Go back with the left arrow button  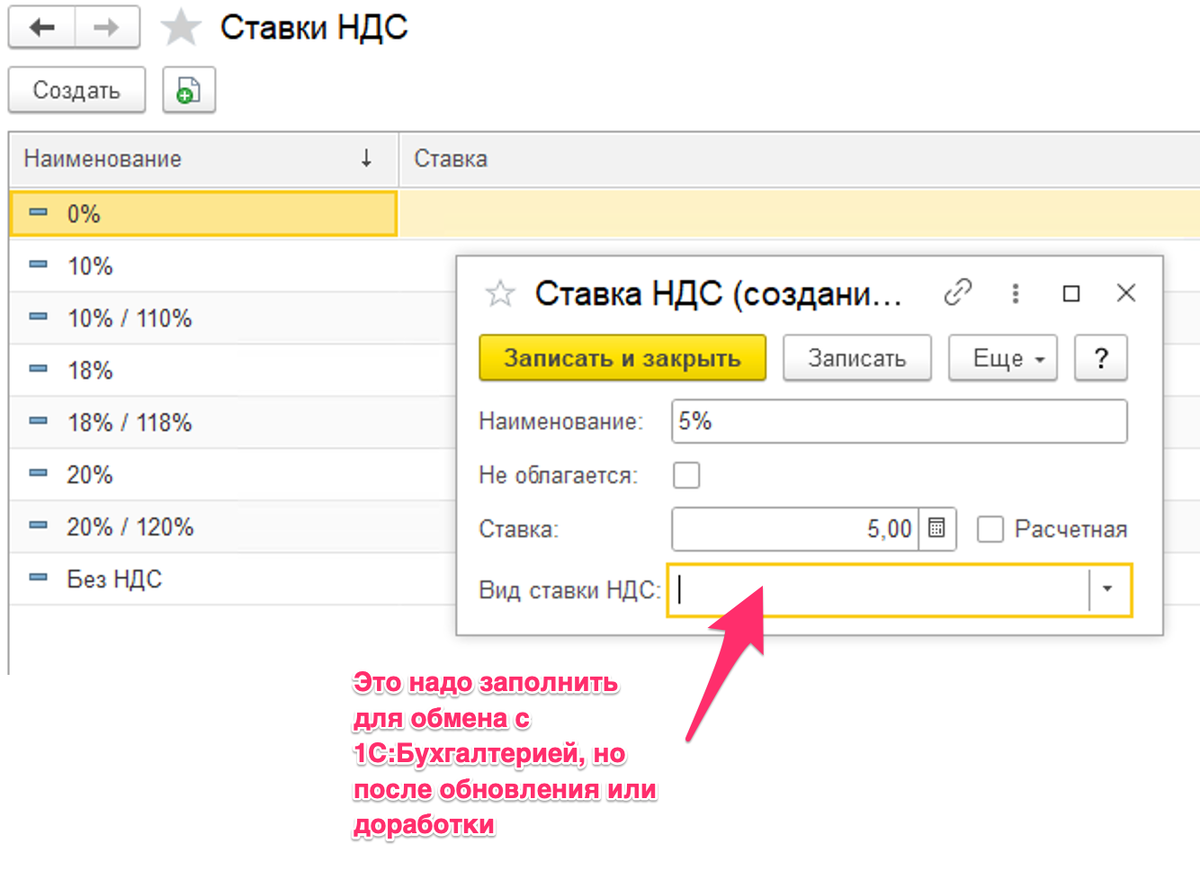(x=42, y=28)
